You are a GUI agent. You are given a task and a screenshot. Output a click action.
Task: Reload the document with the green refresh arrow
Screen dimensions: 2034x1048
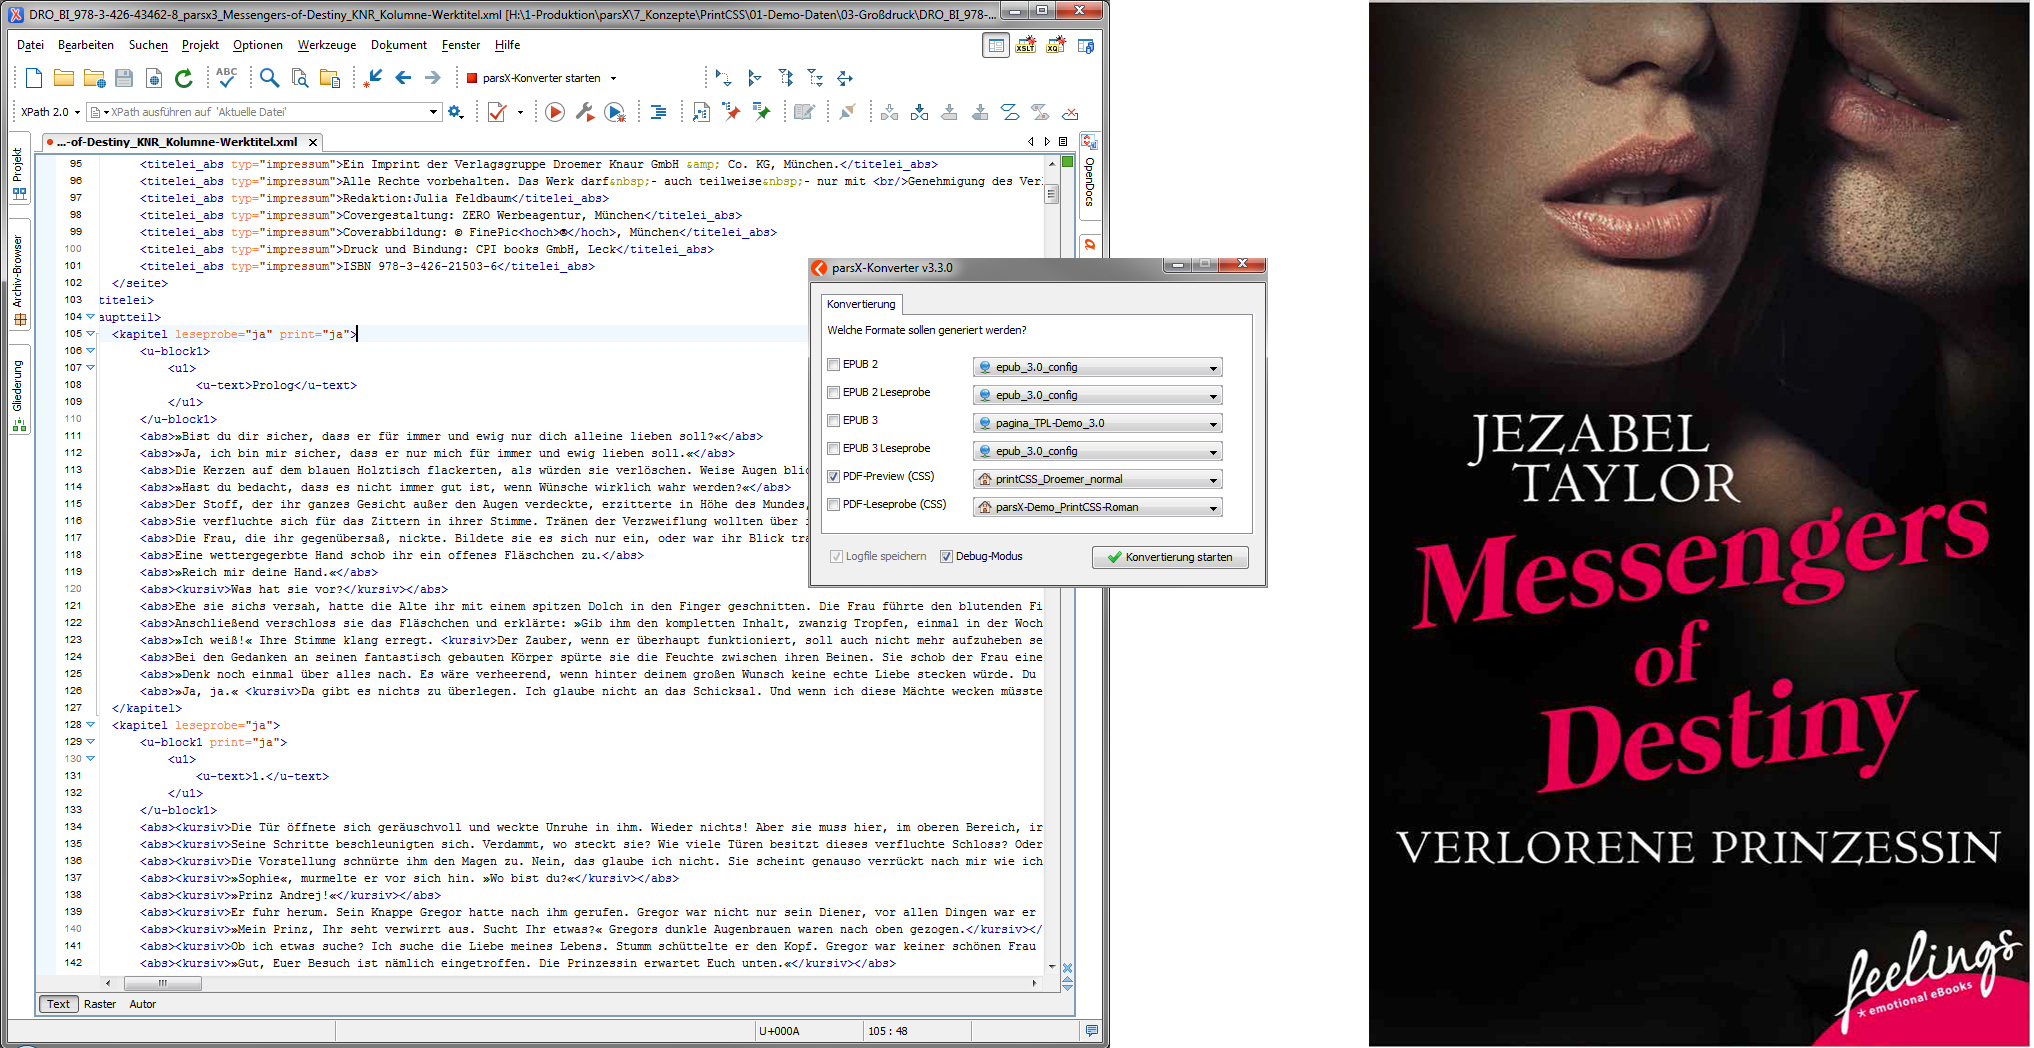point(184,78)
